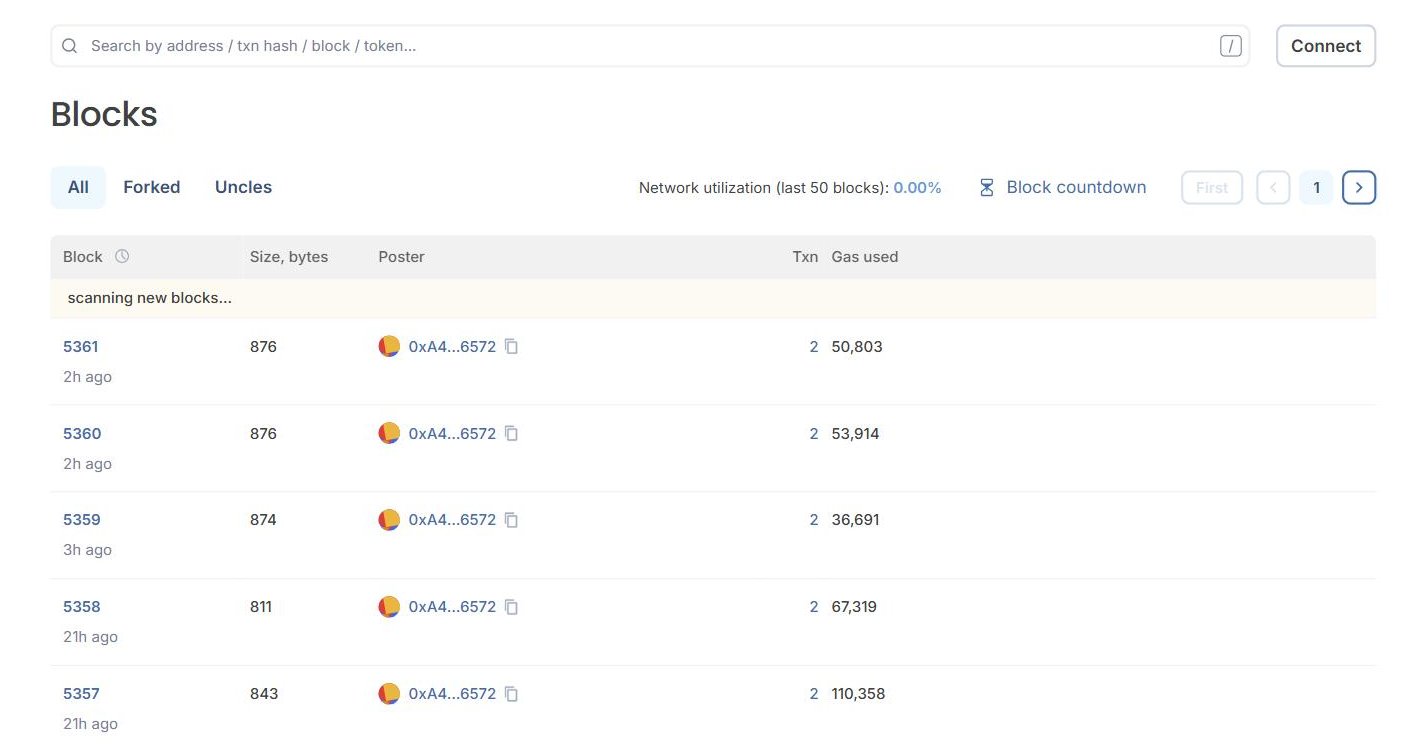Open poster address 0xA4...6572 for block 5360
This screenshot has width=1420, height=744.
[452, 434]
